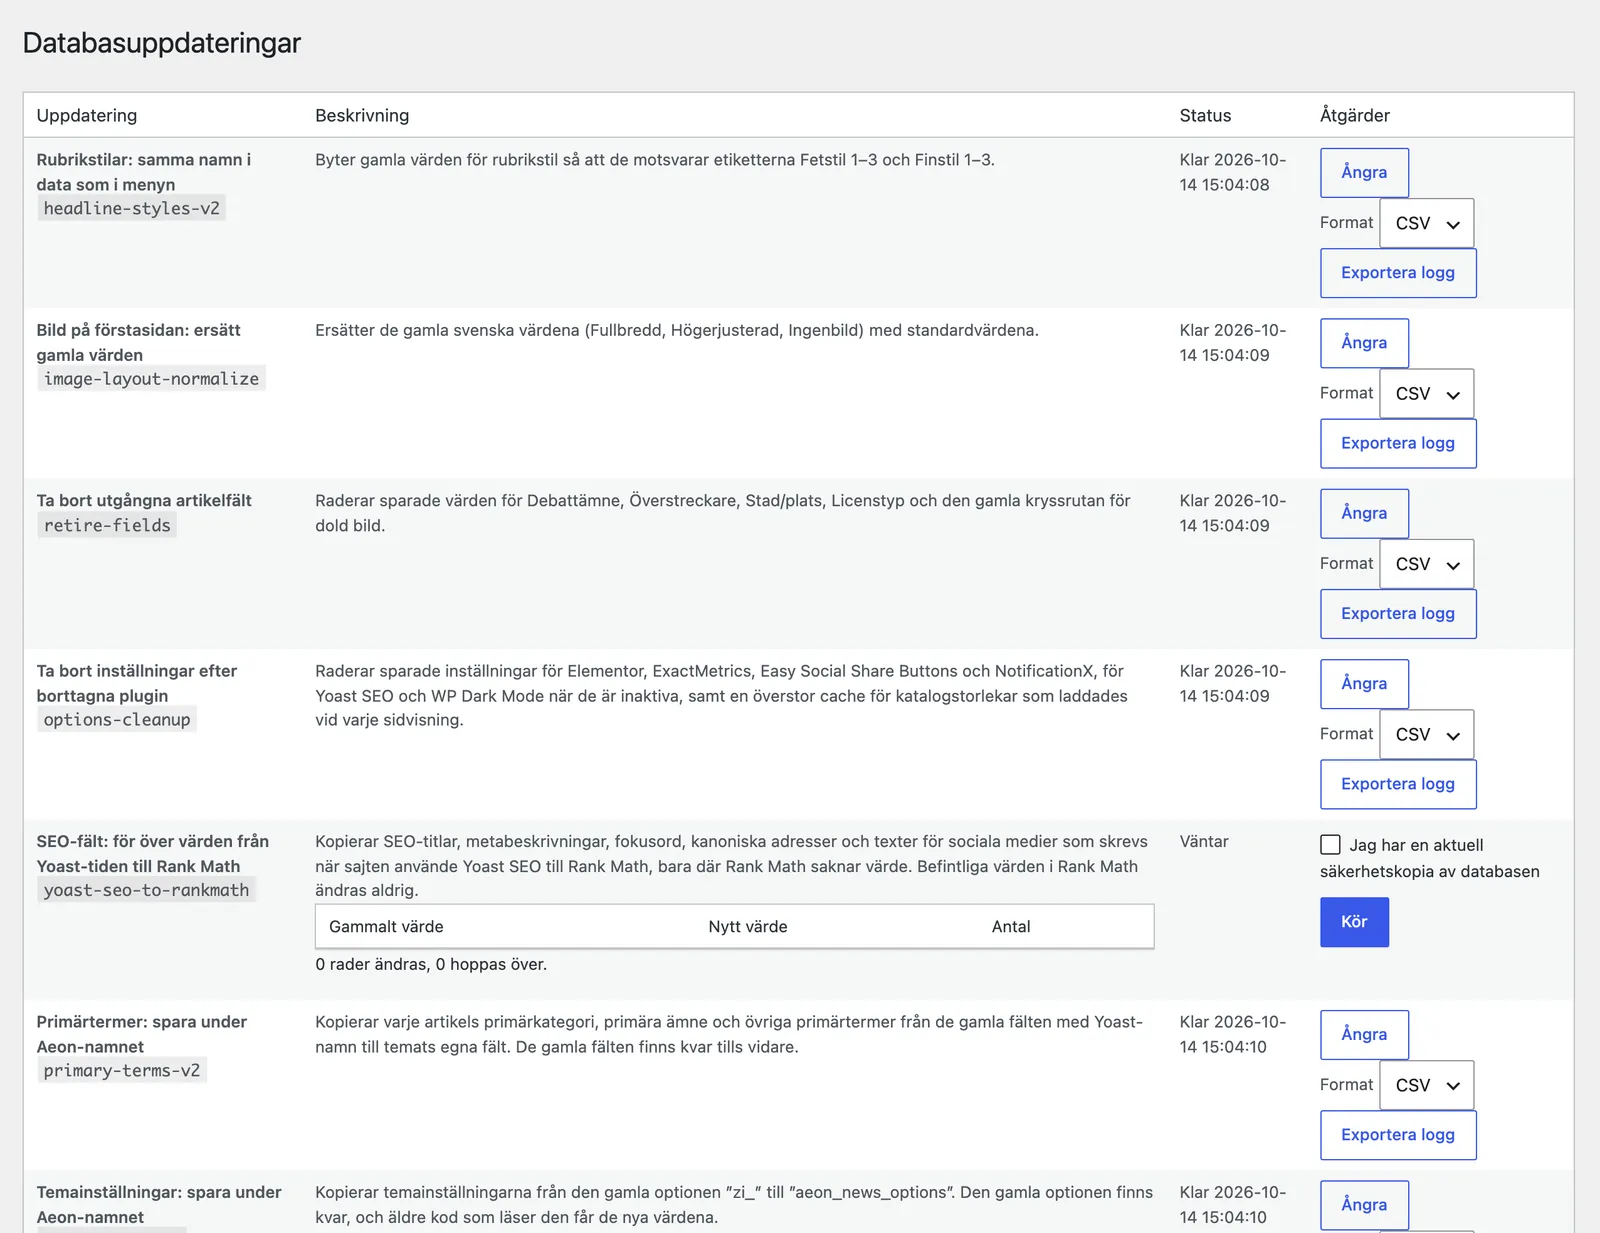The image size is (1600, 1233).
Task: Open Format dropdown for primary-terms-v2 row
Action: (x=1427, y=1085)
